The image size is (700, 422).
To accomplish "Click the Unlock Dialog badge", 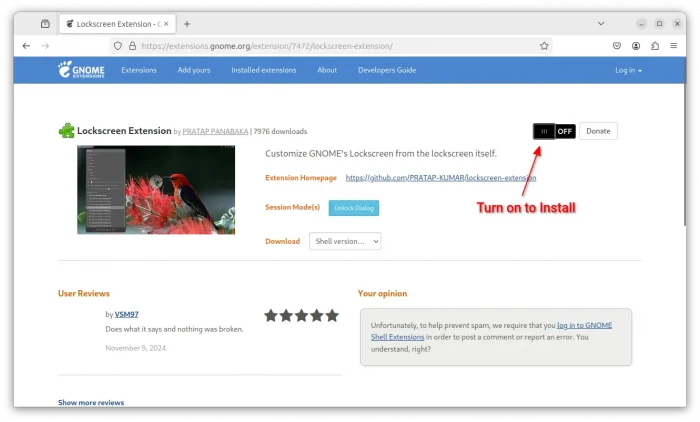I will click(x=354, y=208).
